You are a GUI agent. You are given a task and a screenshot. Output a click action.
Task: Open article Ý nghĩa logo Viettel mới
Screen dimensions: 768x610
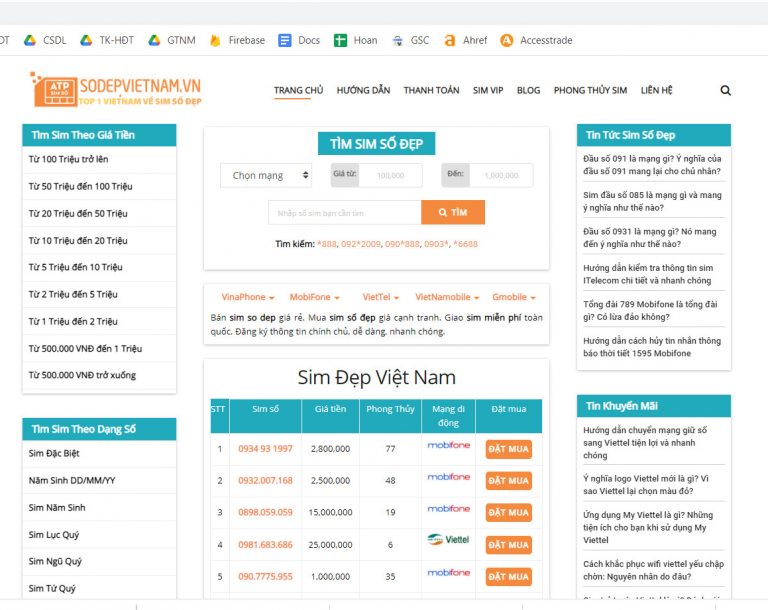point(646,485)
